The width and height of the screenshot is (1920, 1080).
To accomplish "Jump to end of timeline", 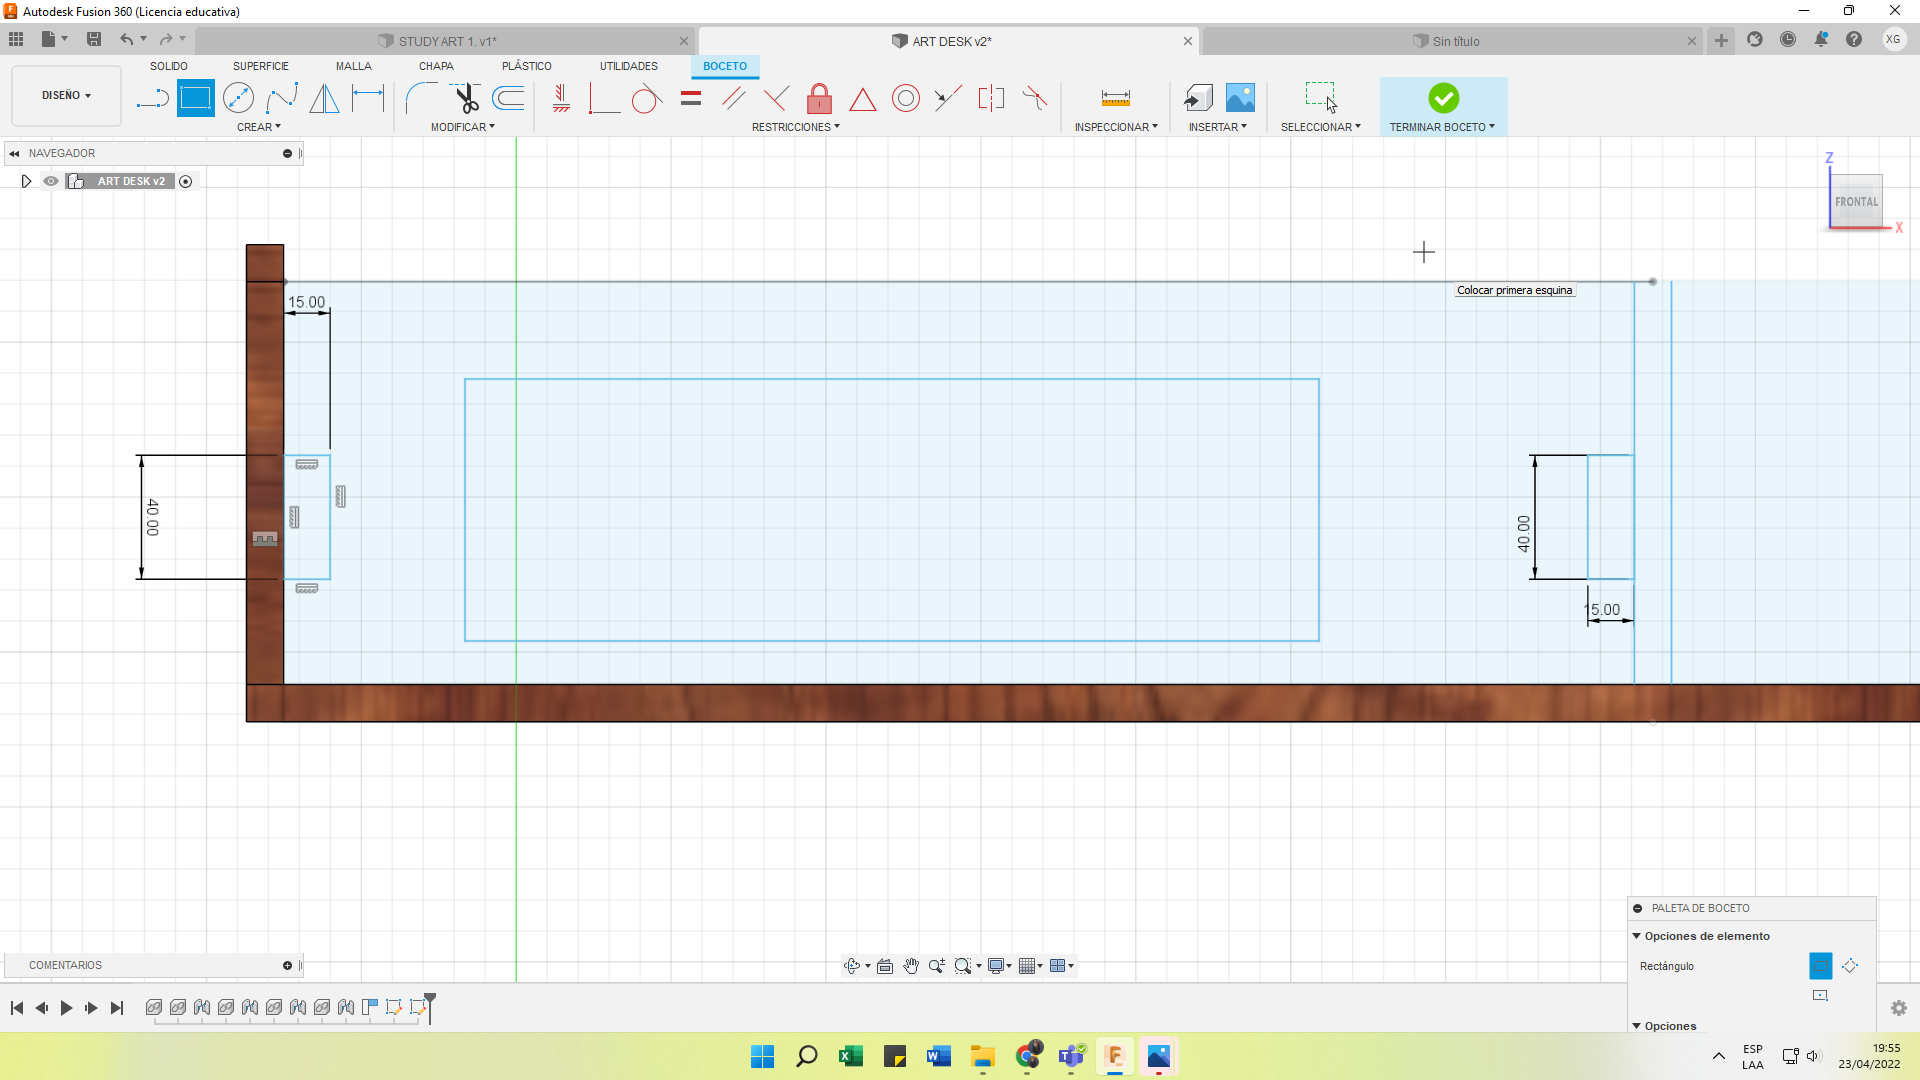I will coord(117,1008).
